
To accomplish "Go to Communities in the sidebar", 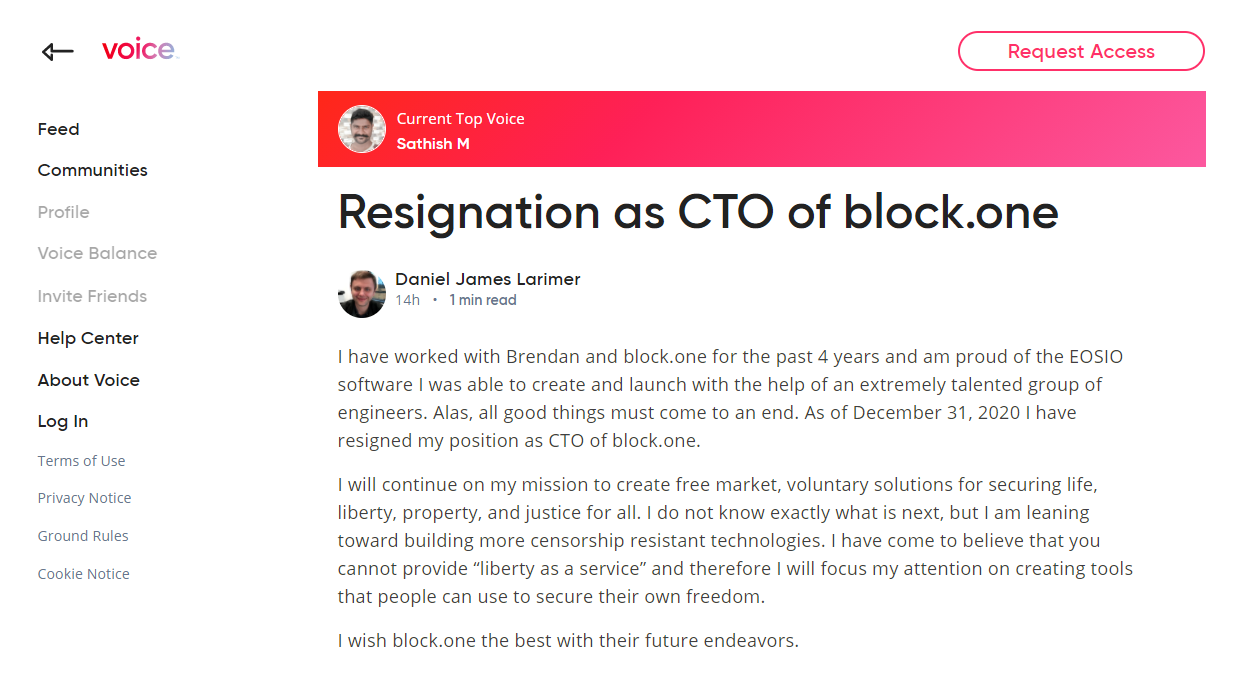I will pyautogui.click(x=92, y=170).
